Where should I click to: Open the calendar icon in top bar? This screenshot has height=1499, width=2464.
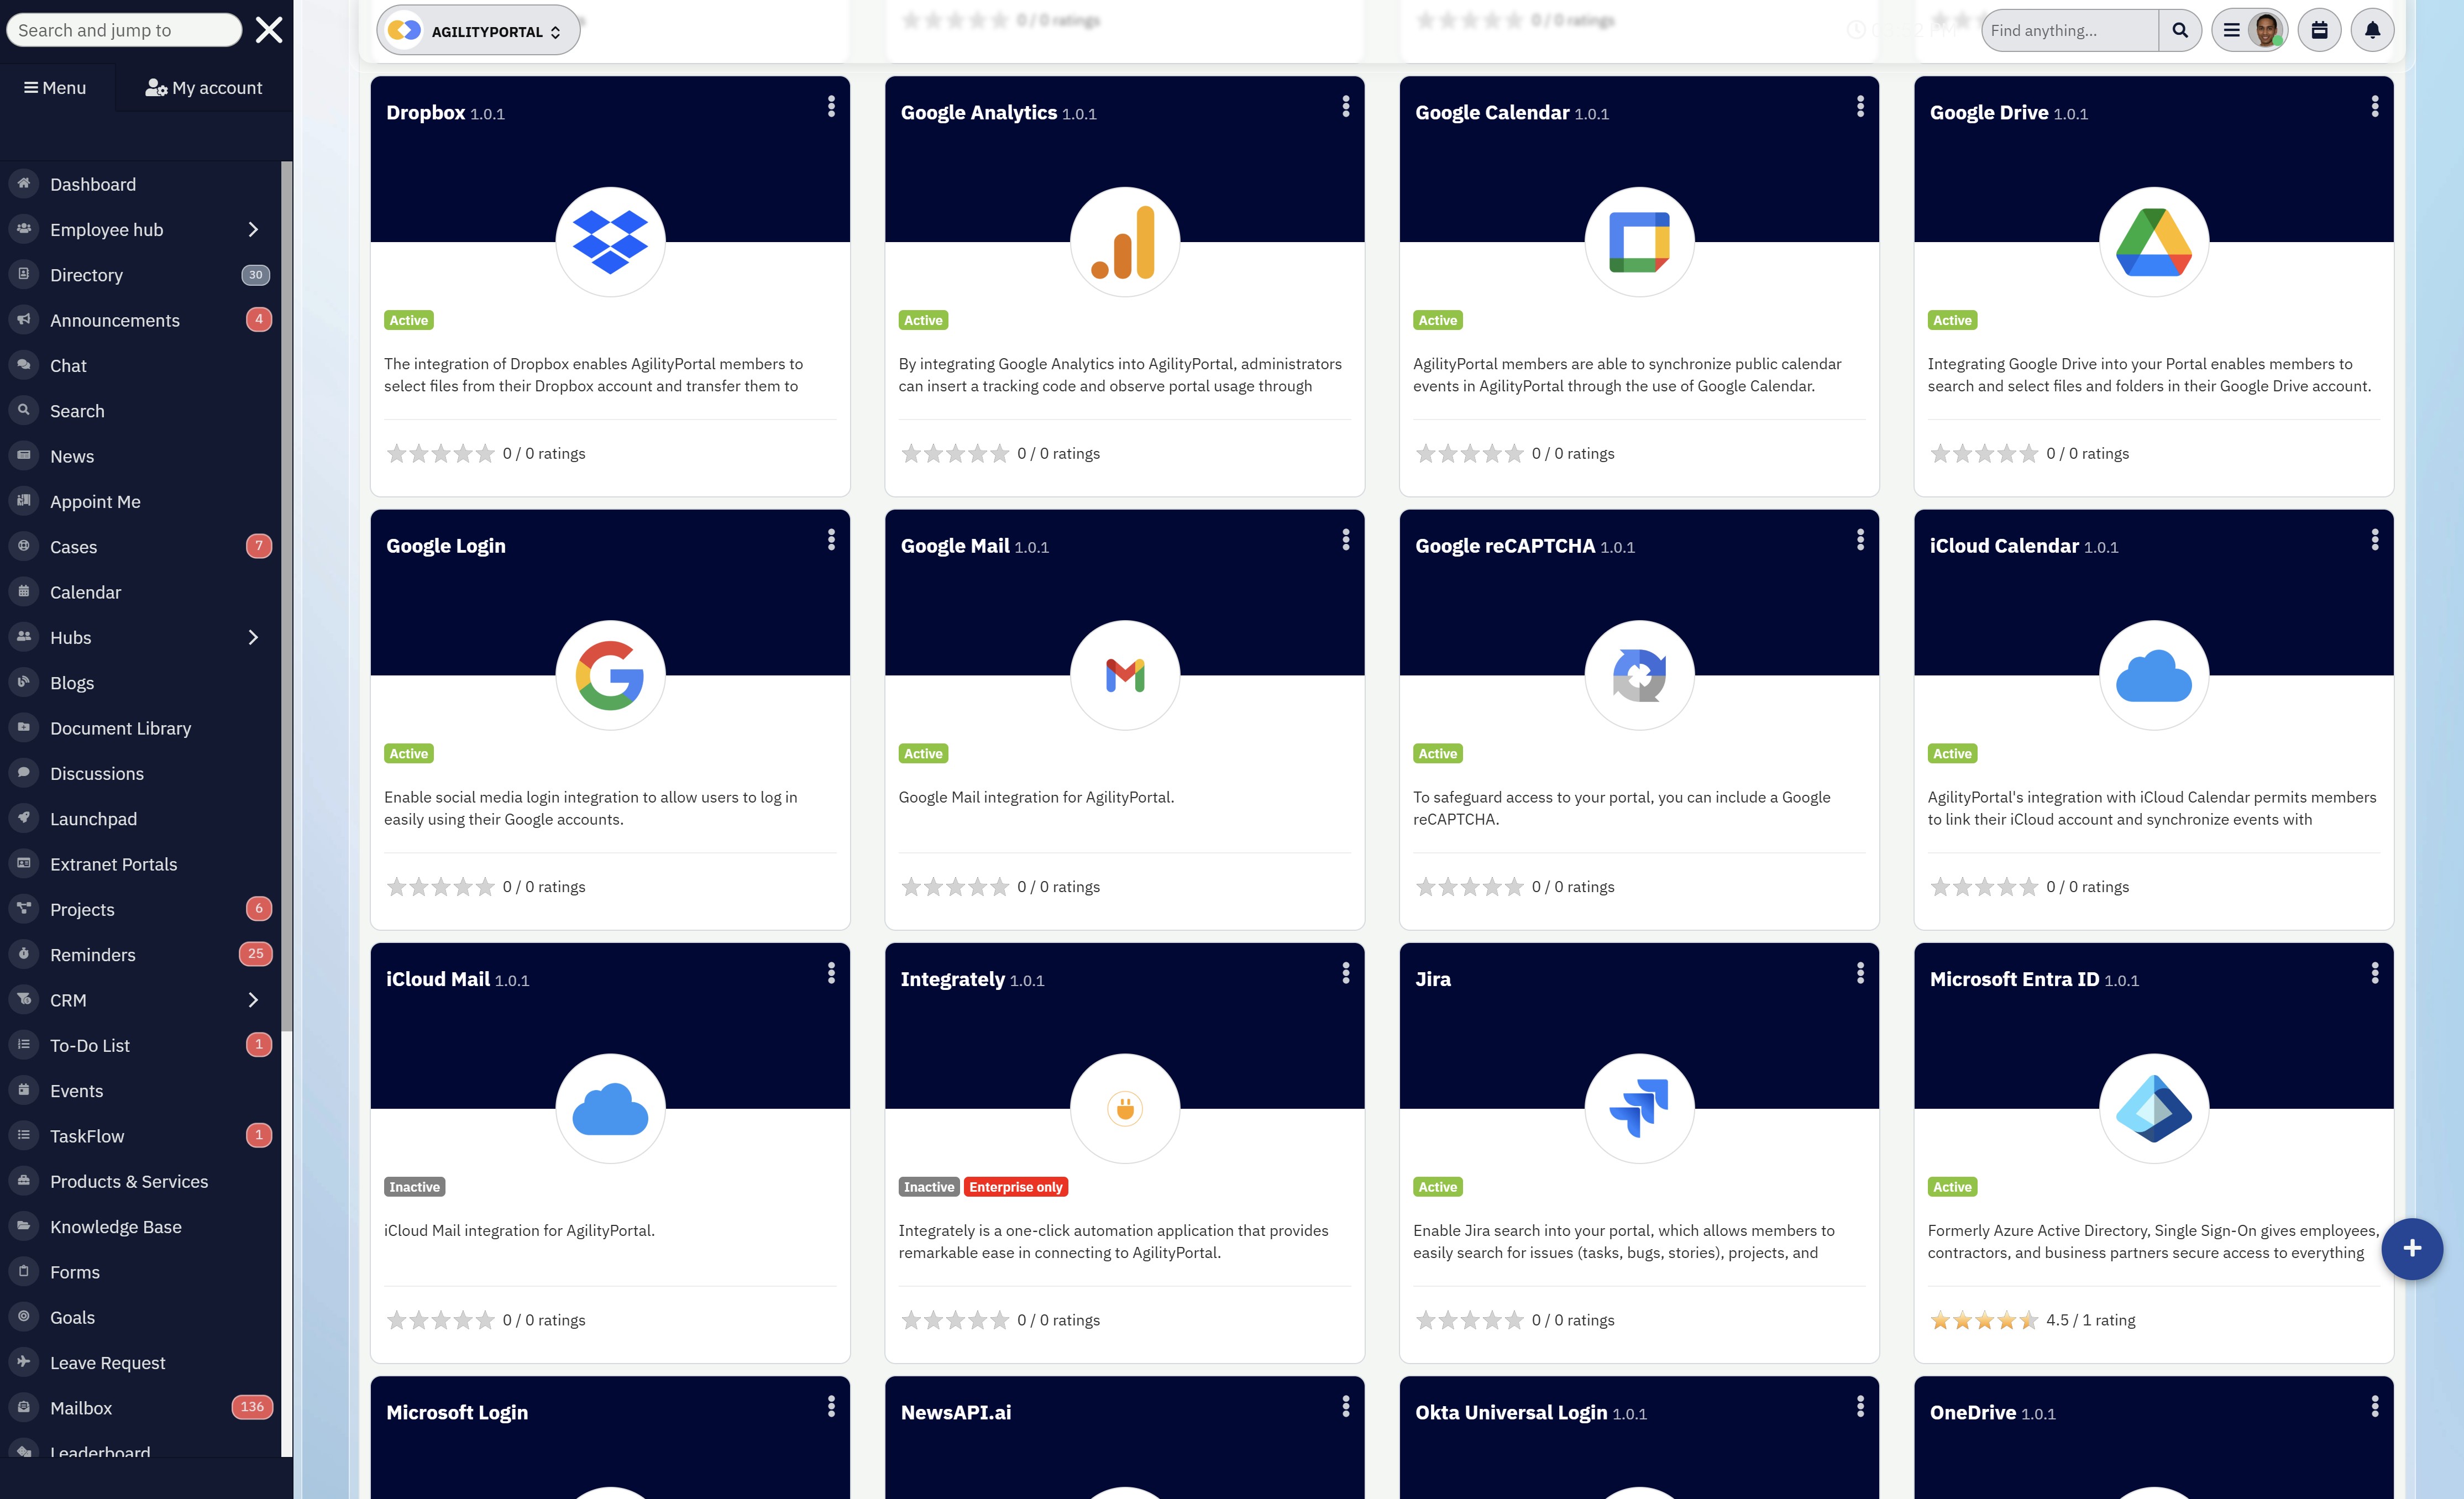coord(2319,30)
